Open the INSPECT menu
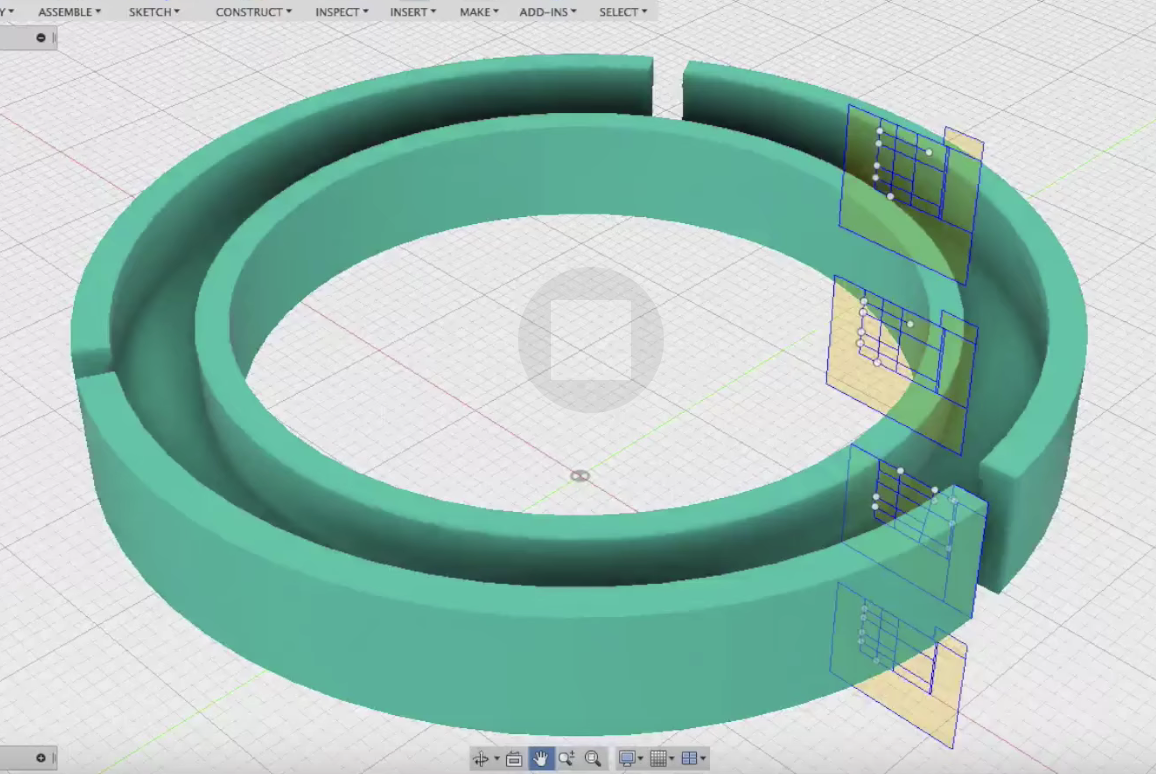The height and width of the screenshot is (774, 1156). click(339, 11)
